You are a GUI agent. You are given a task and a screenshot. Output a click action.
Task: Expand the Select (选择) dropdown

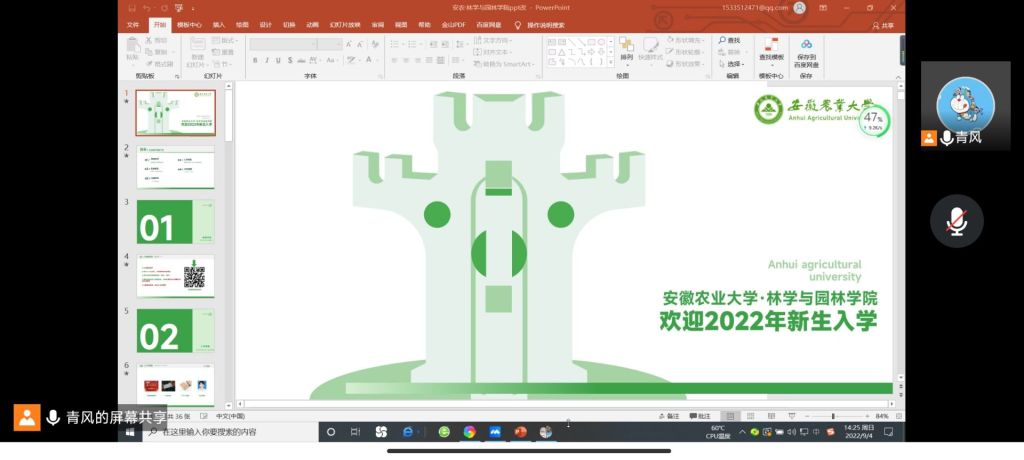733,63
